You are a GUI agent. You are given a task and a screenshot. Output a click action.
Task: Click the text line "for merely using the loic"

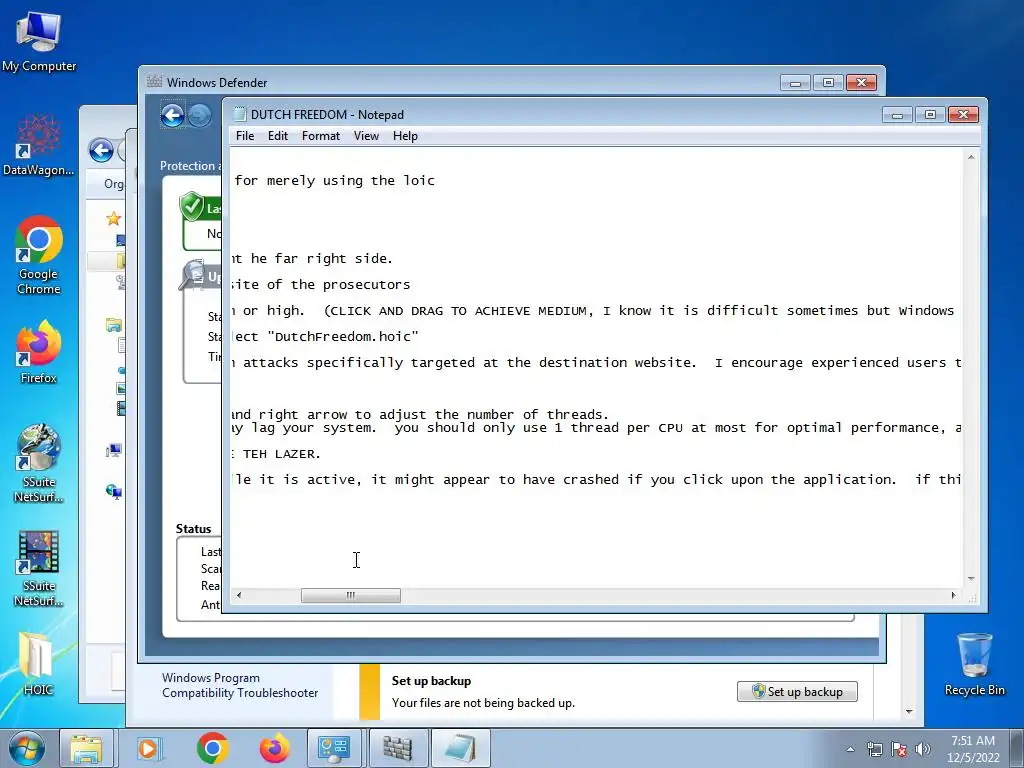pyautogui.click(x=334, y=180)
